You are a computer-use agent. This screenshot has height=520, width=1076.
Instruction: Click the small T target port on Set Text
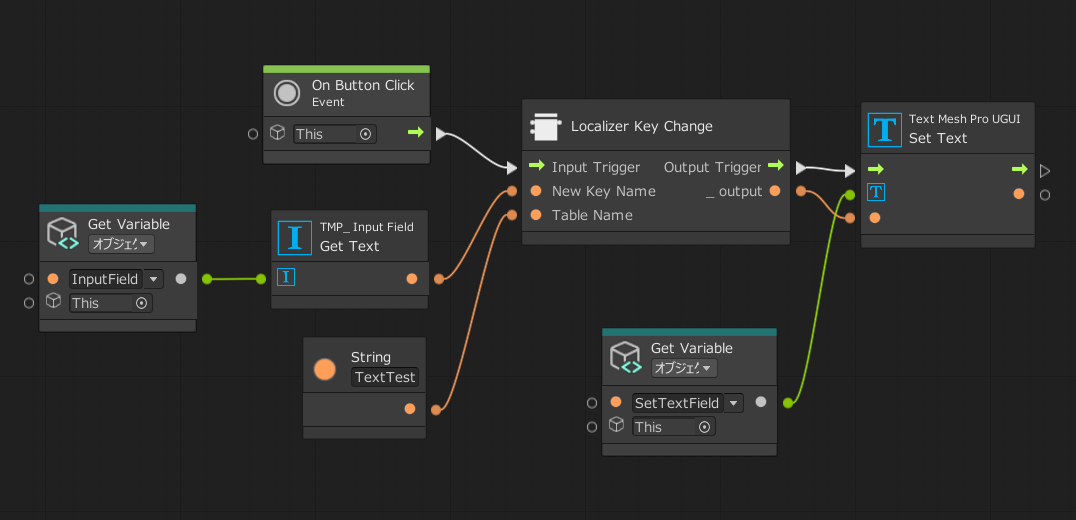(876, 192)
